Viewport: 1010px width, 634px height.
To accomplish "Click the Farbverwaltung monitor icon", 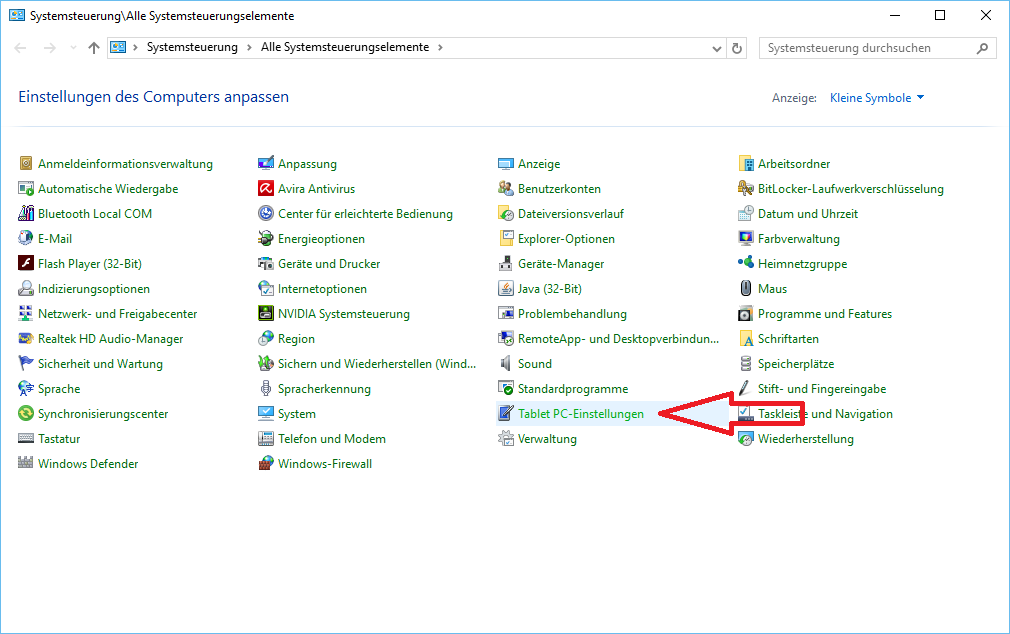I will 746,238.
